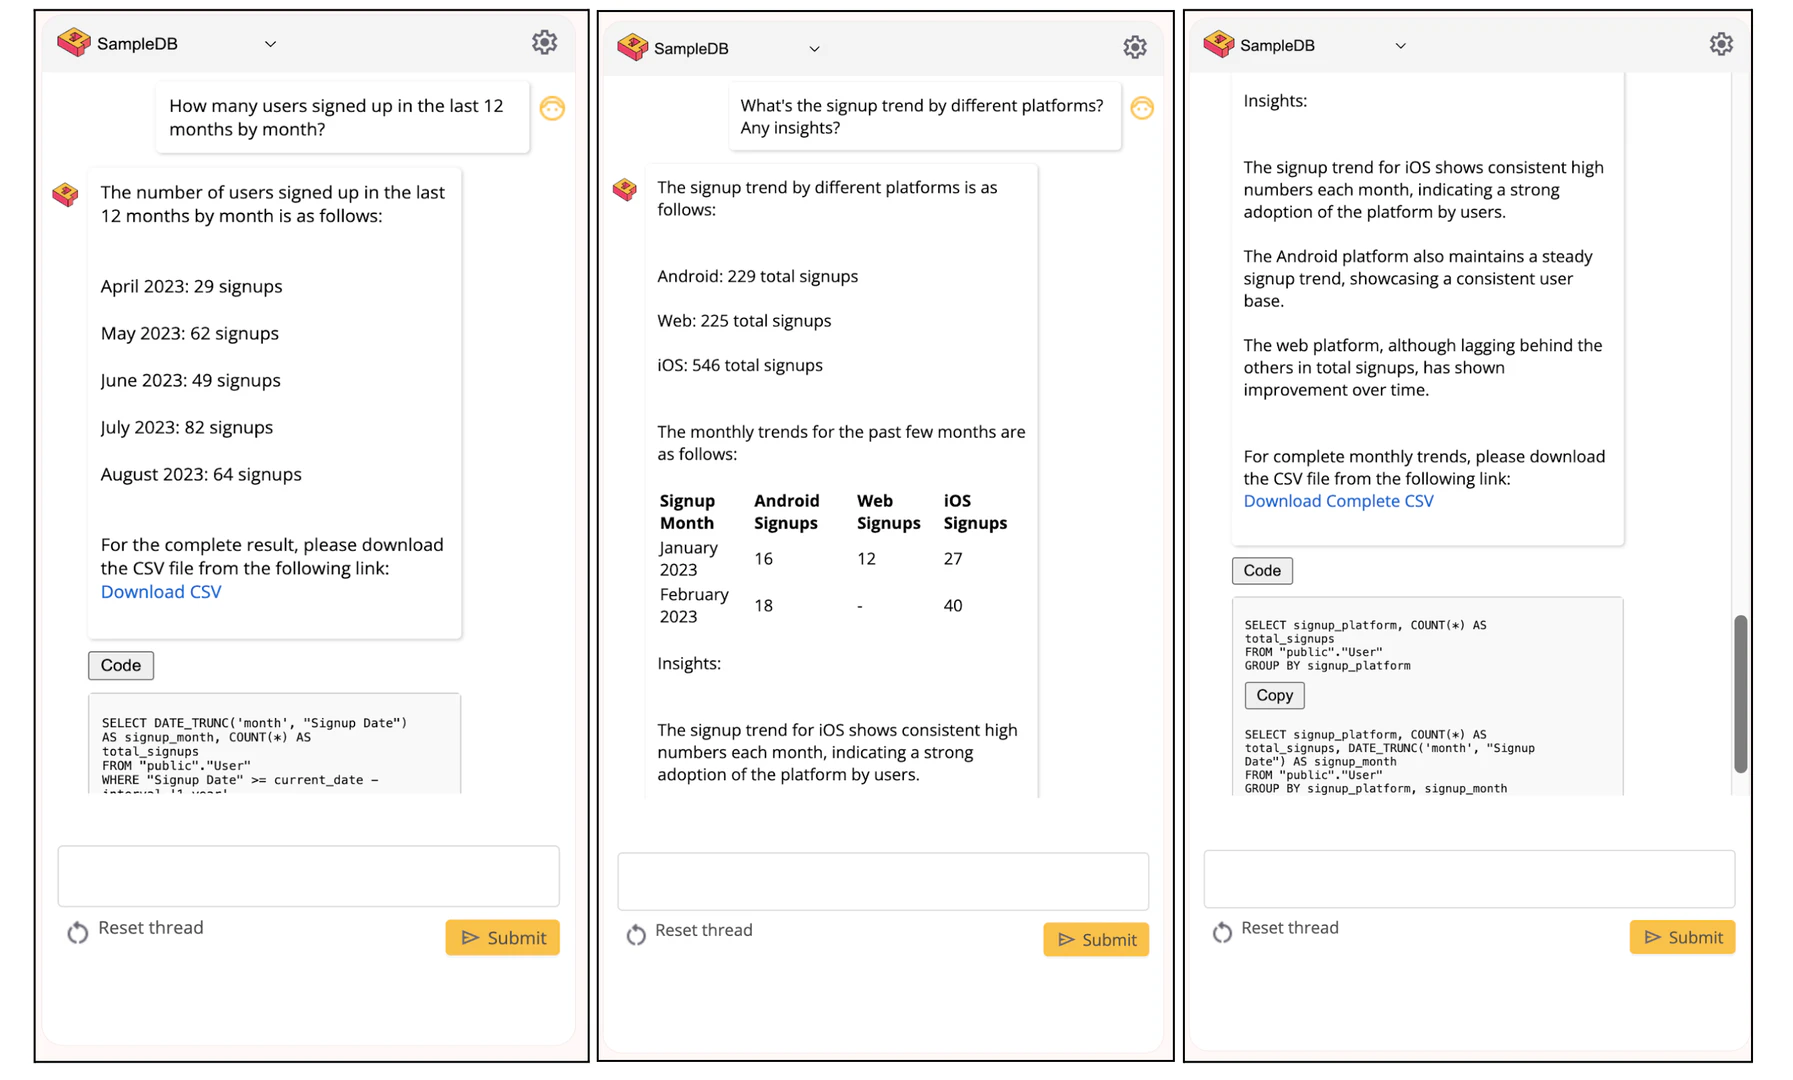The image size is (1793, 1080).
Task: Expand SampleDB dropdown in right panel
Action: (1400, 46)
